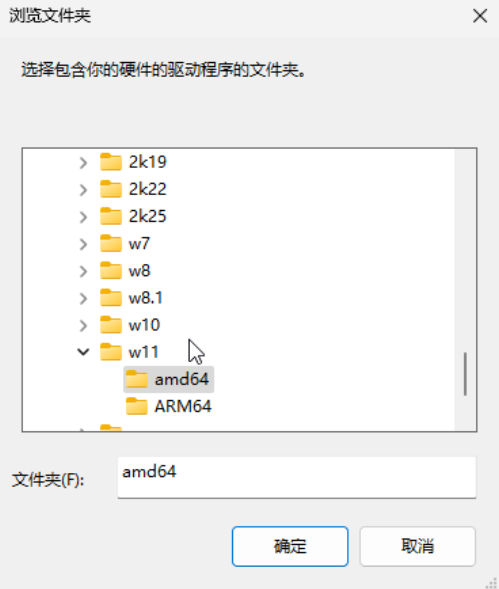Click the ARM64 folder icon
This screenshot has height=589, width=499.
click(136, 406)
